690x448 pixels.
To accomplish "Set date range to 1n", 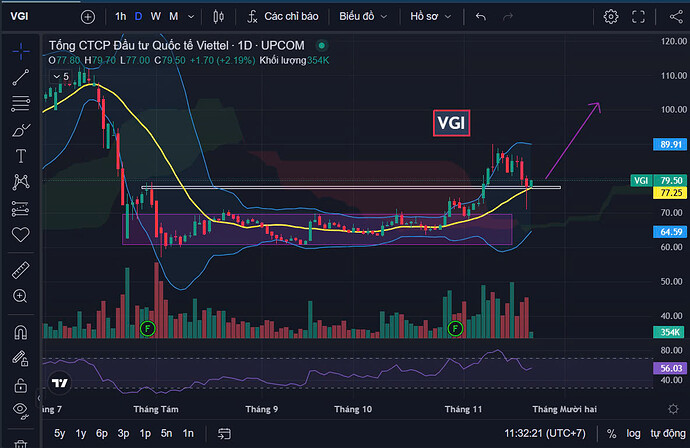I will (x=188, y=433).
